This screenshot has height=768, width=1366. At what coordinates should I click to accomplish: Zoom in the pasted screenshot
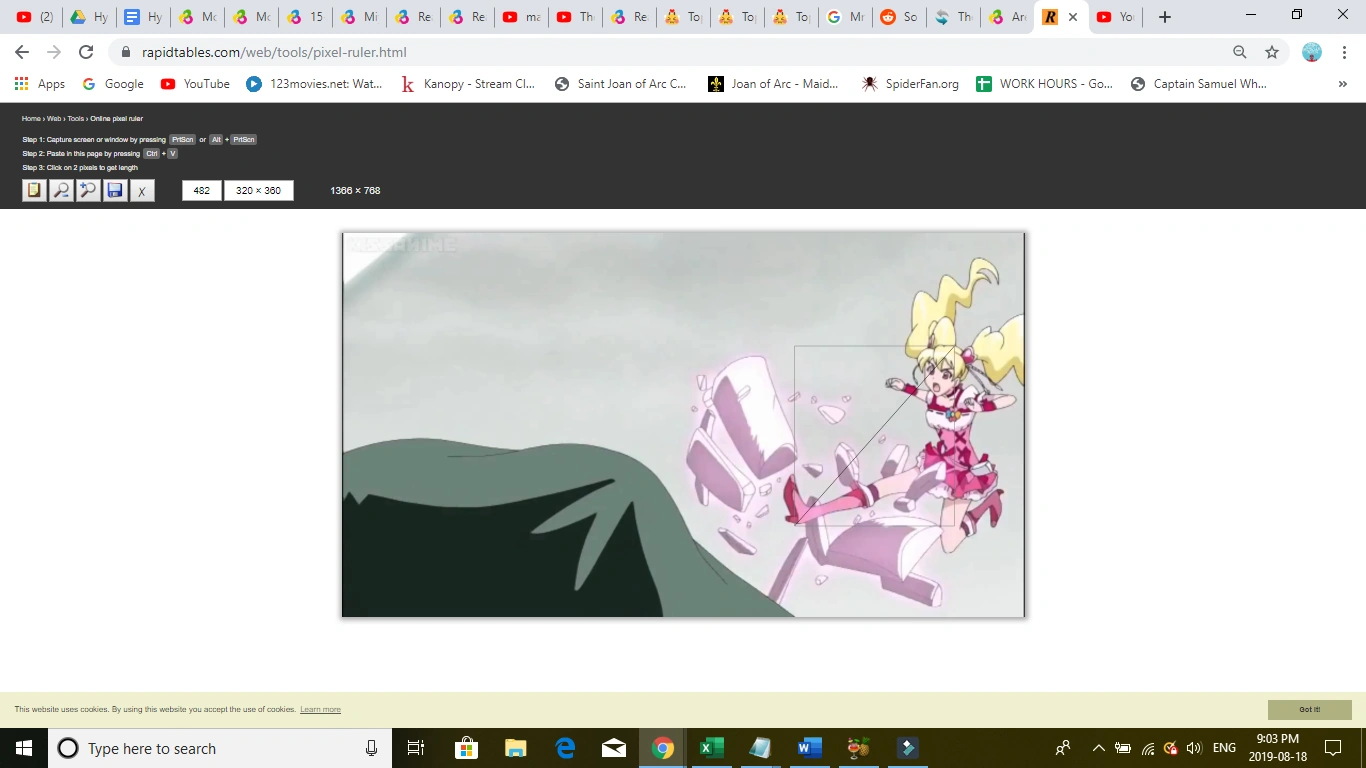pos(89,190)
